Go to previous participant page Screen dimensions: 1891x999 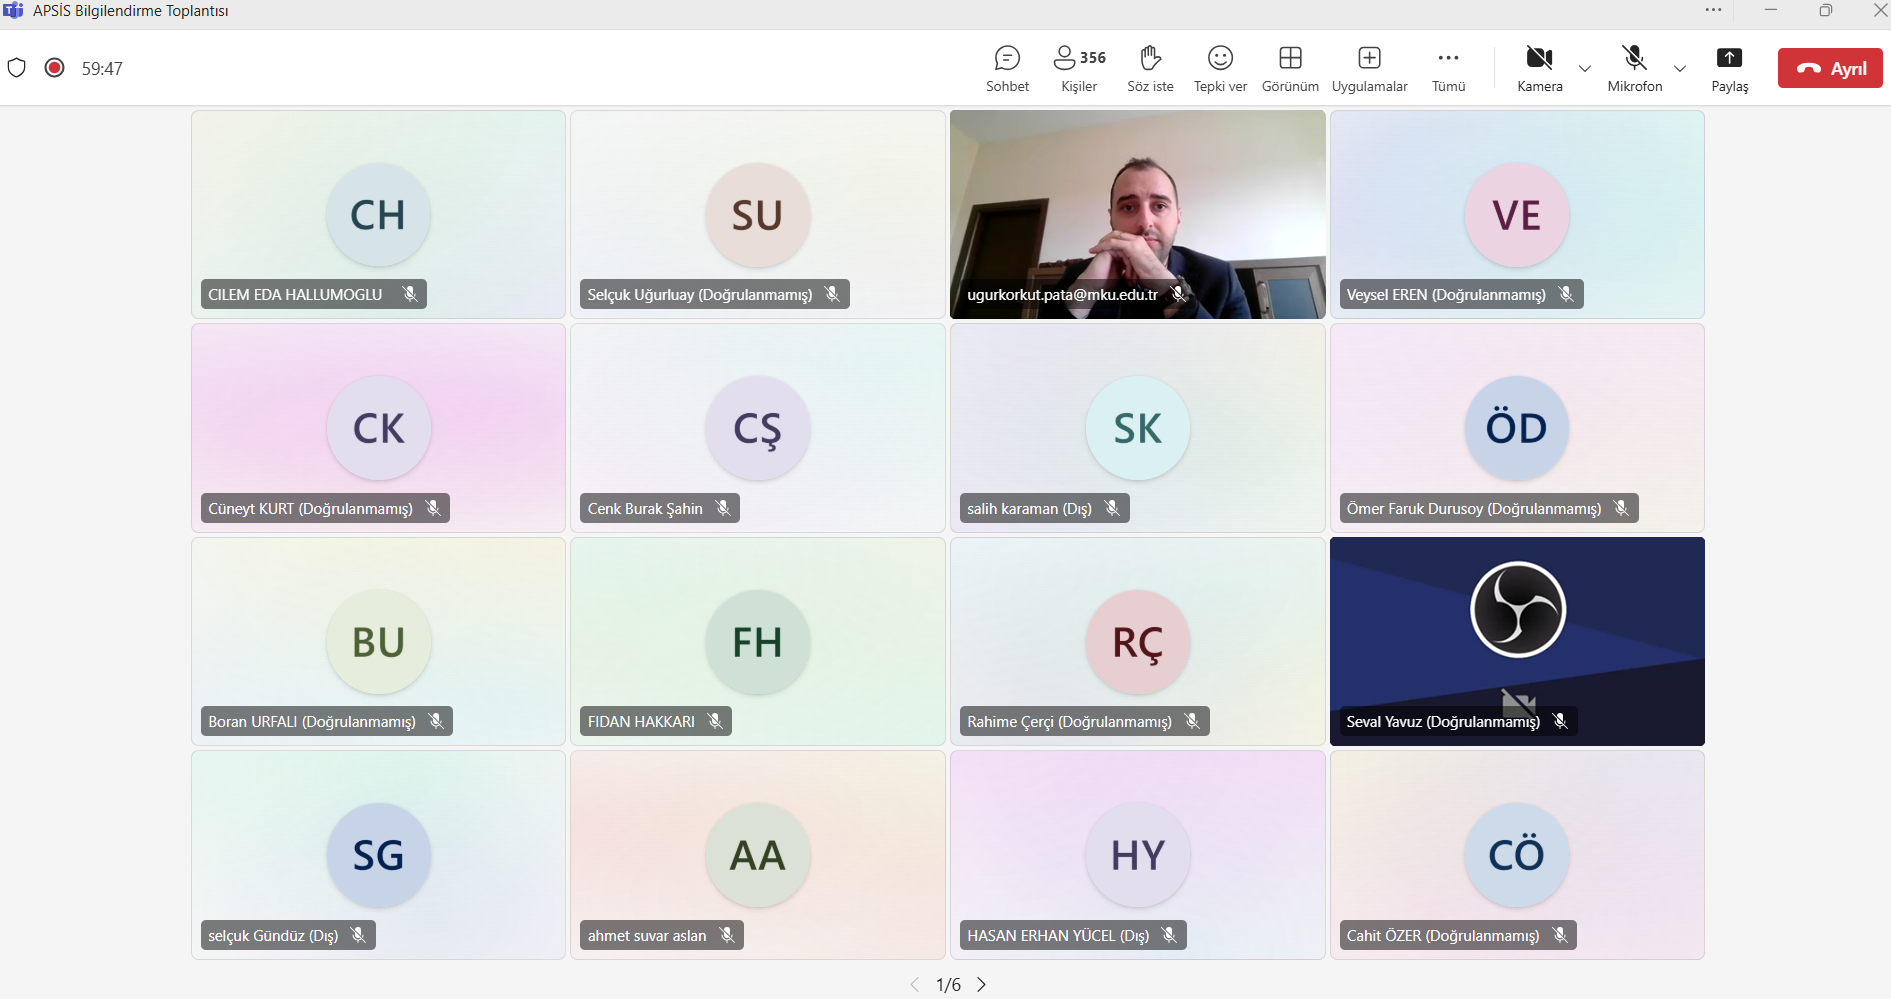point(914,985)
